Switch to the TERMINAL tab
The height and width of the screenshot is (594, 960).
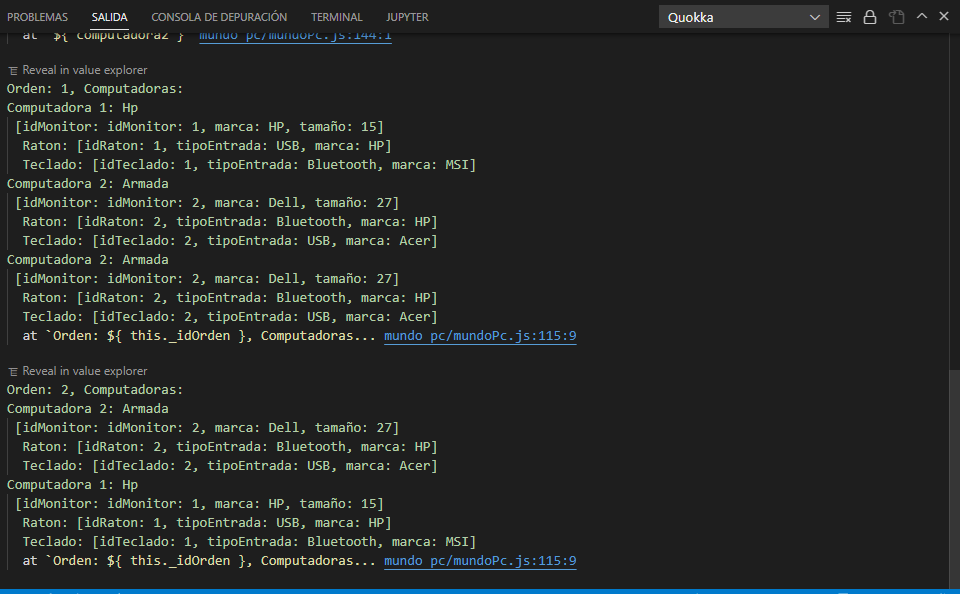coord(336,16)
